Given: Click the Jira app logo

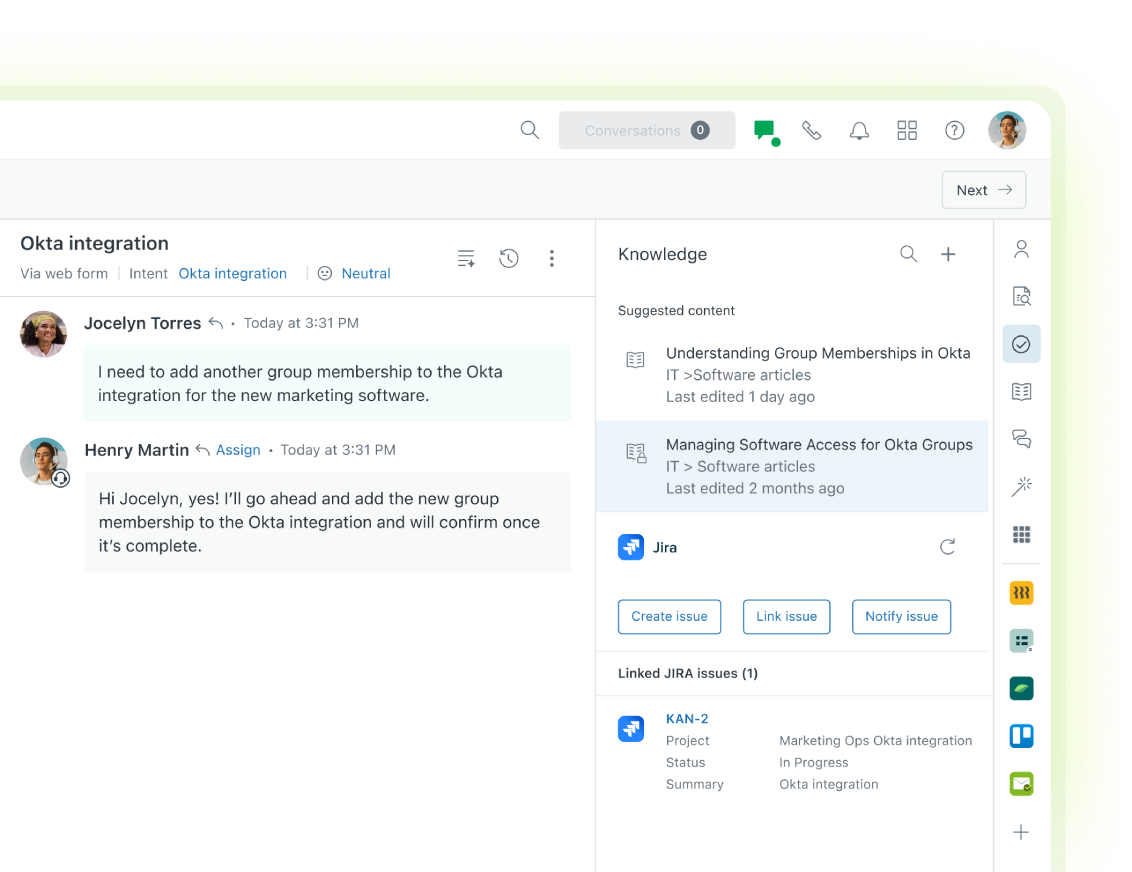Looking at the screenshot, I should click(x=631, y=547).
